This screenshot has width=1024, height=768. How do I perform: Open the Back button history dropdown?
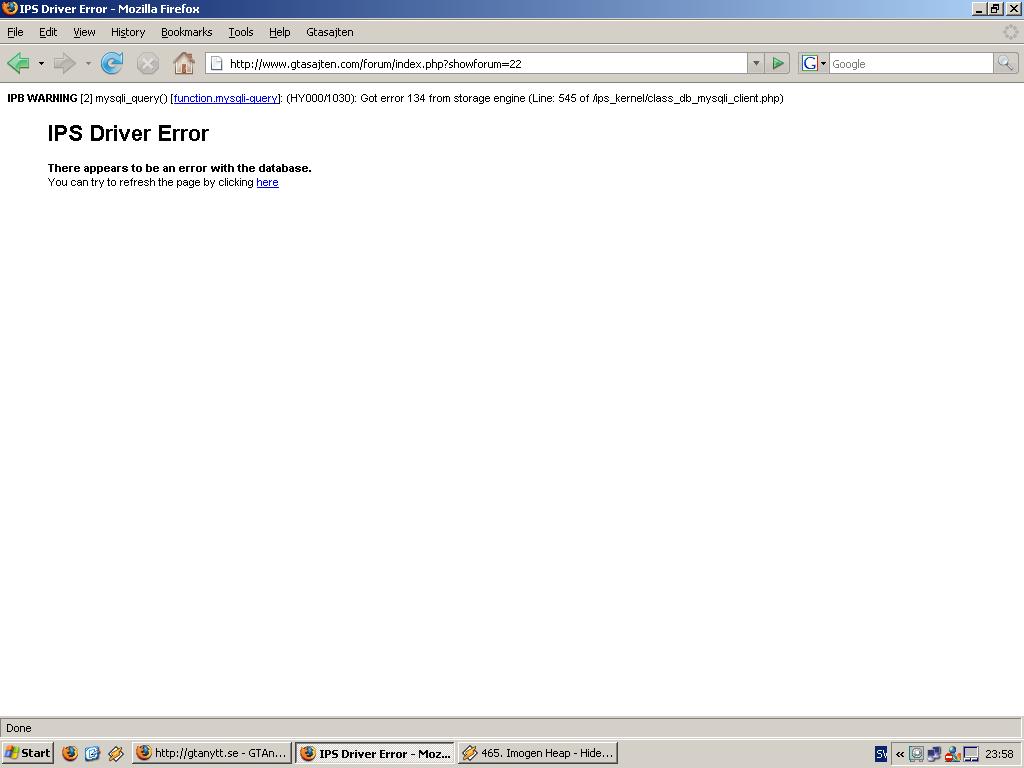click(x=41, y=63)
